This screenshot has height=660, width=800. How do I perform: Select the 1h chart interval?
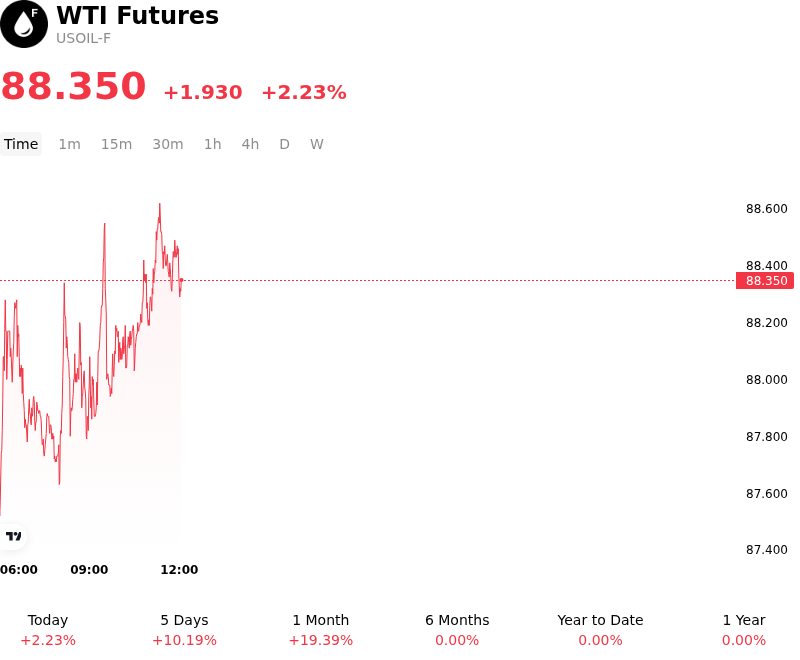pos(213,144)
